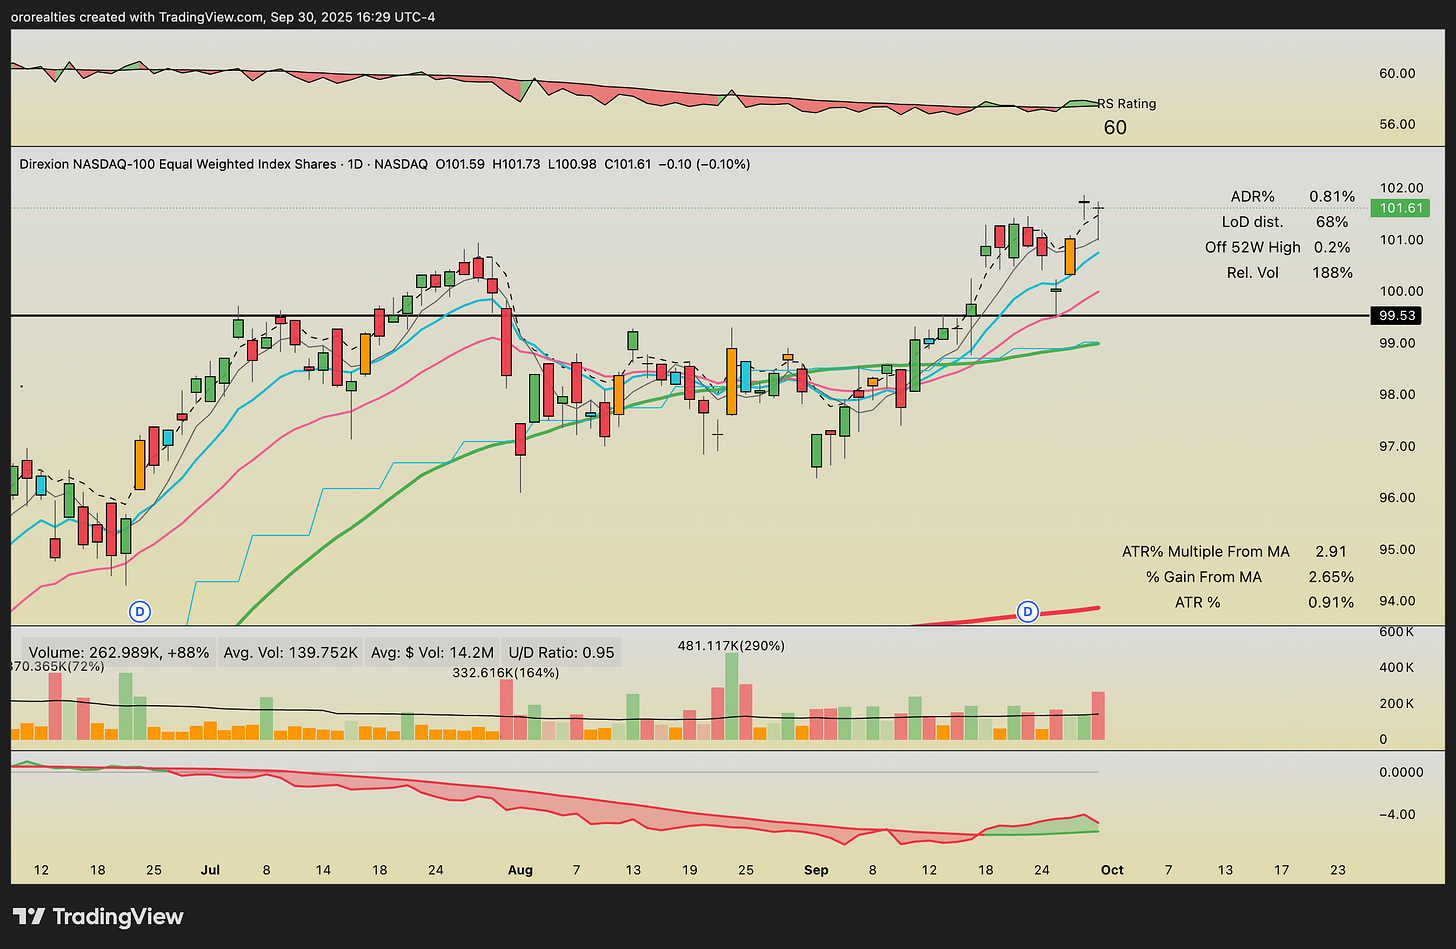Click the Rel. Vol 188% stat
Screen dimensions: 1456x949
click(1291, 272)
